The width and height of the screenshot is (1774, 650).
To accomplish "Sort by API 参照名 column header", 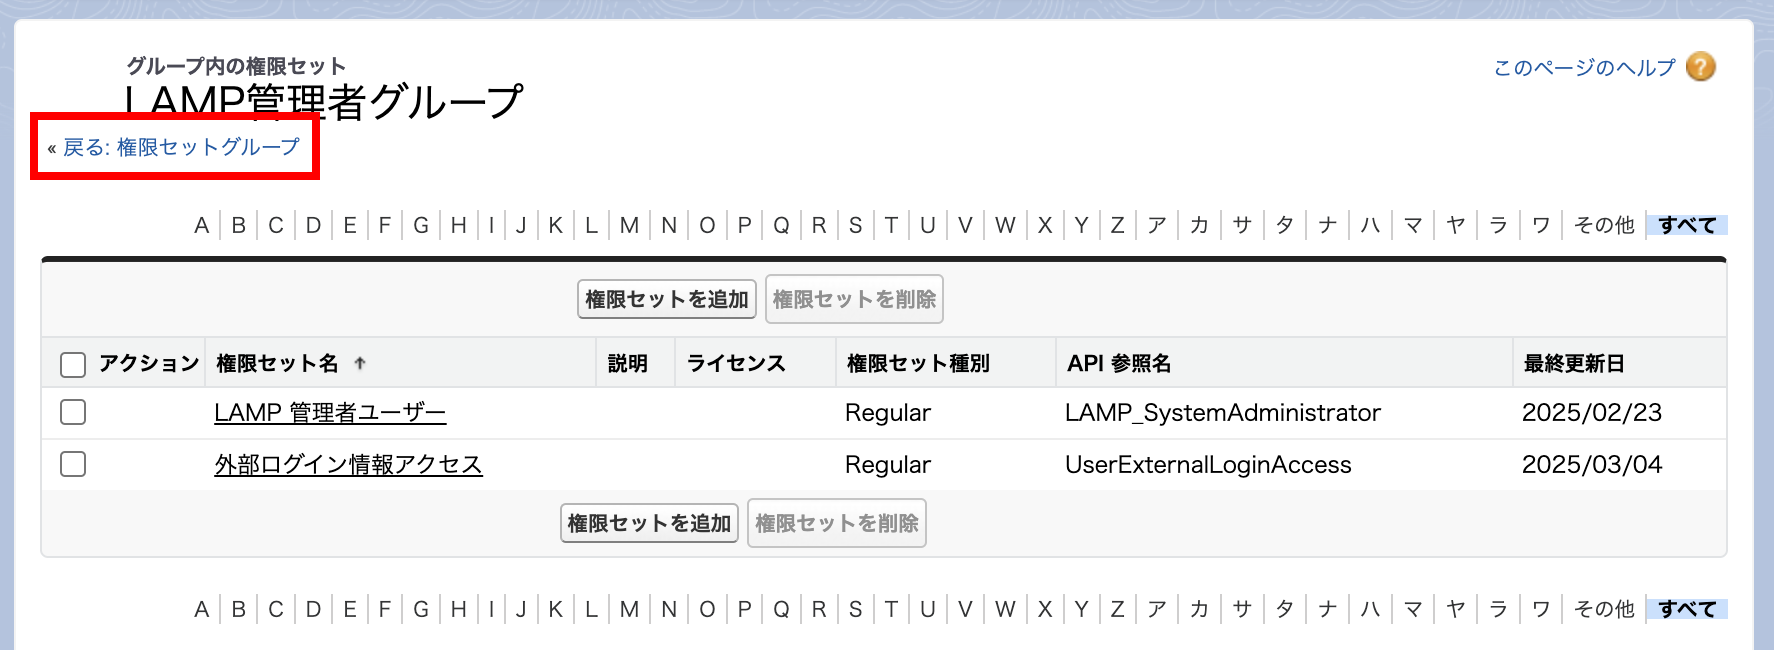I will tap(1119, 364).
